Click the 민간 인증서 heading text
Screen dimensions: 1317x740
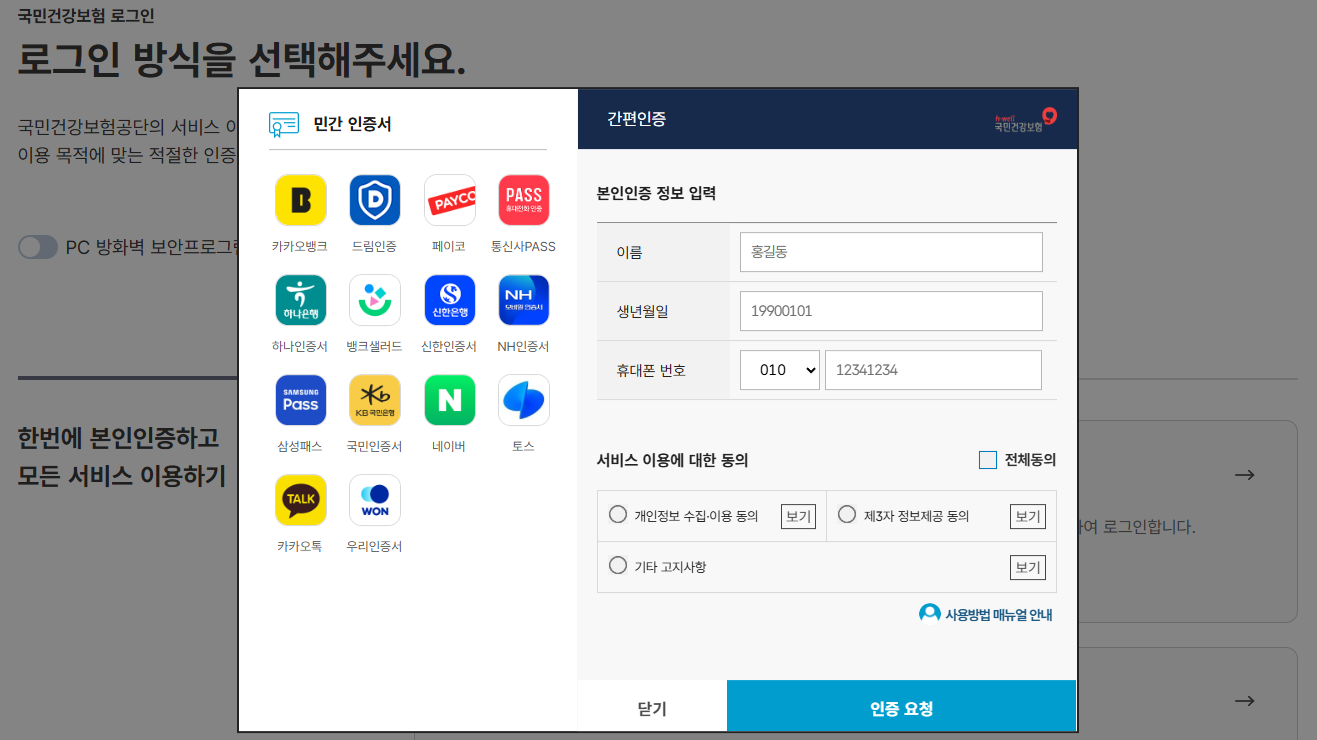353,124
